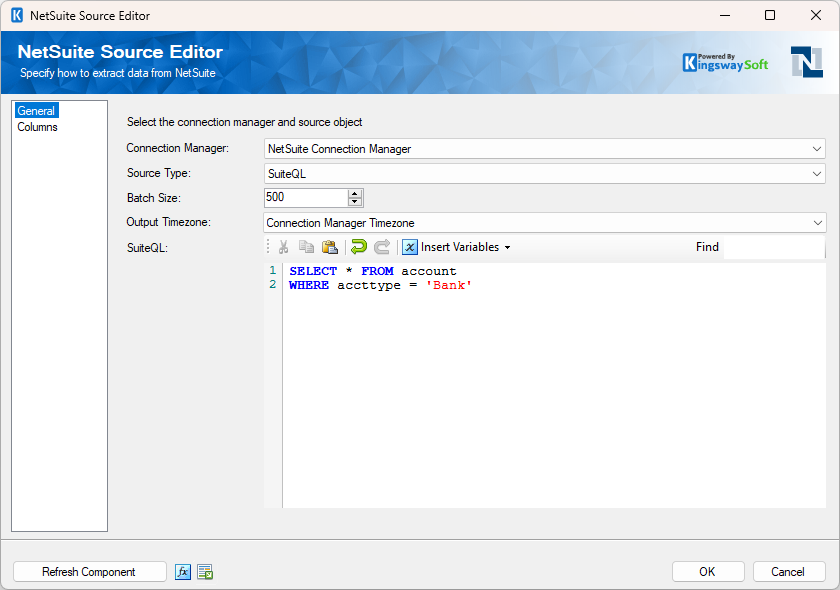
Task: Click the WHERE keyword on line 2
Action: (x=309, y=285)
